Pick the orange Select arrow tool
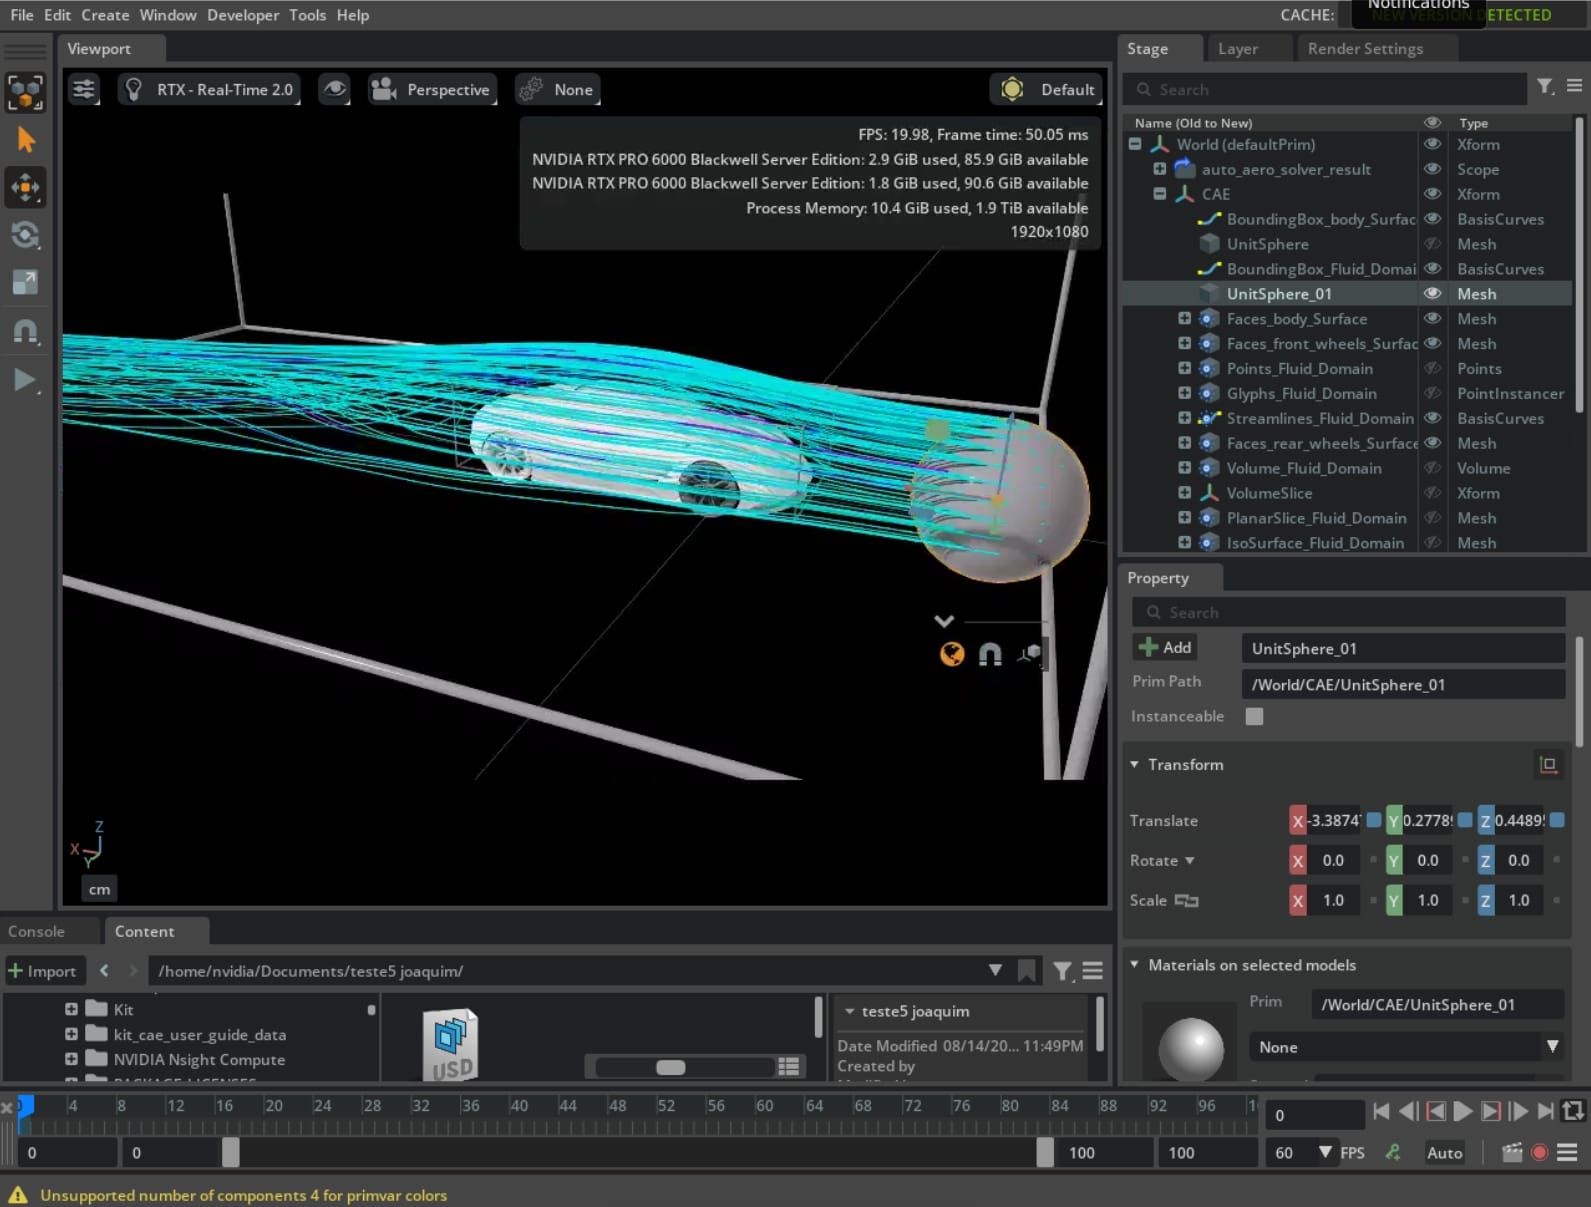1591x1207 pixels. [x=25, y=140]
